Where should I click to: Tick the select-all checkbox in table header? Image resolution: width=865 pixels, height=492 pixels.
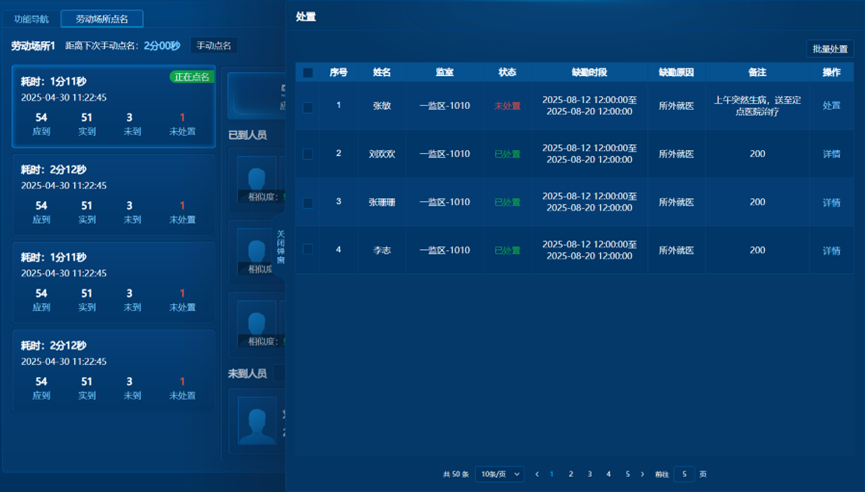308,73
